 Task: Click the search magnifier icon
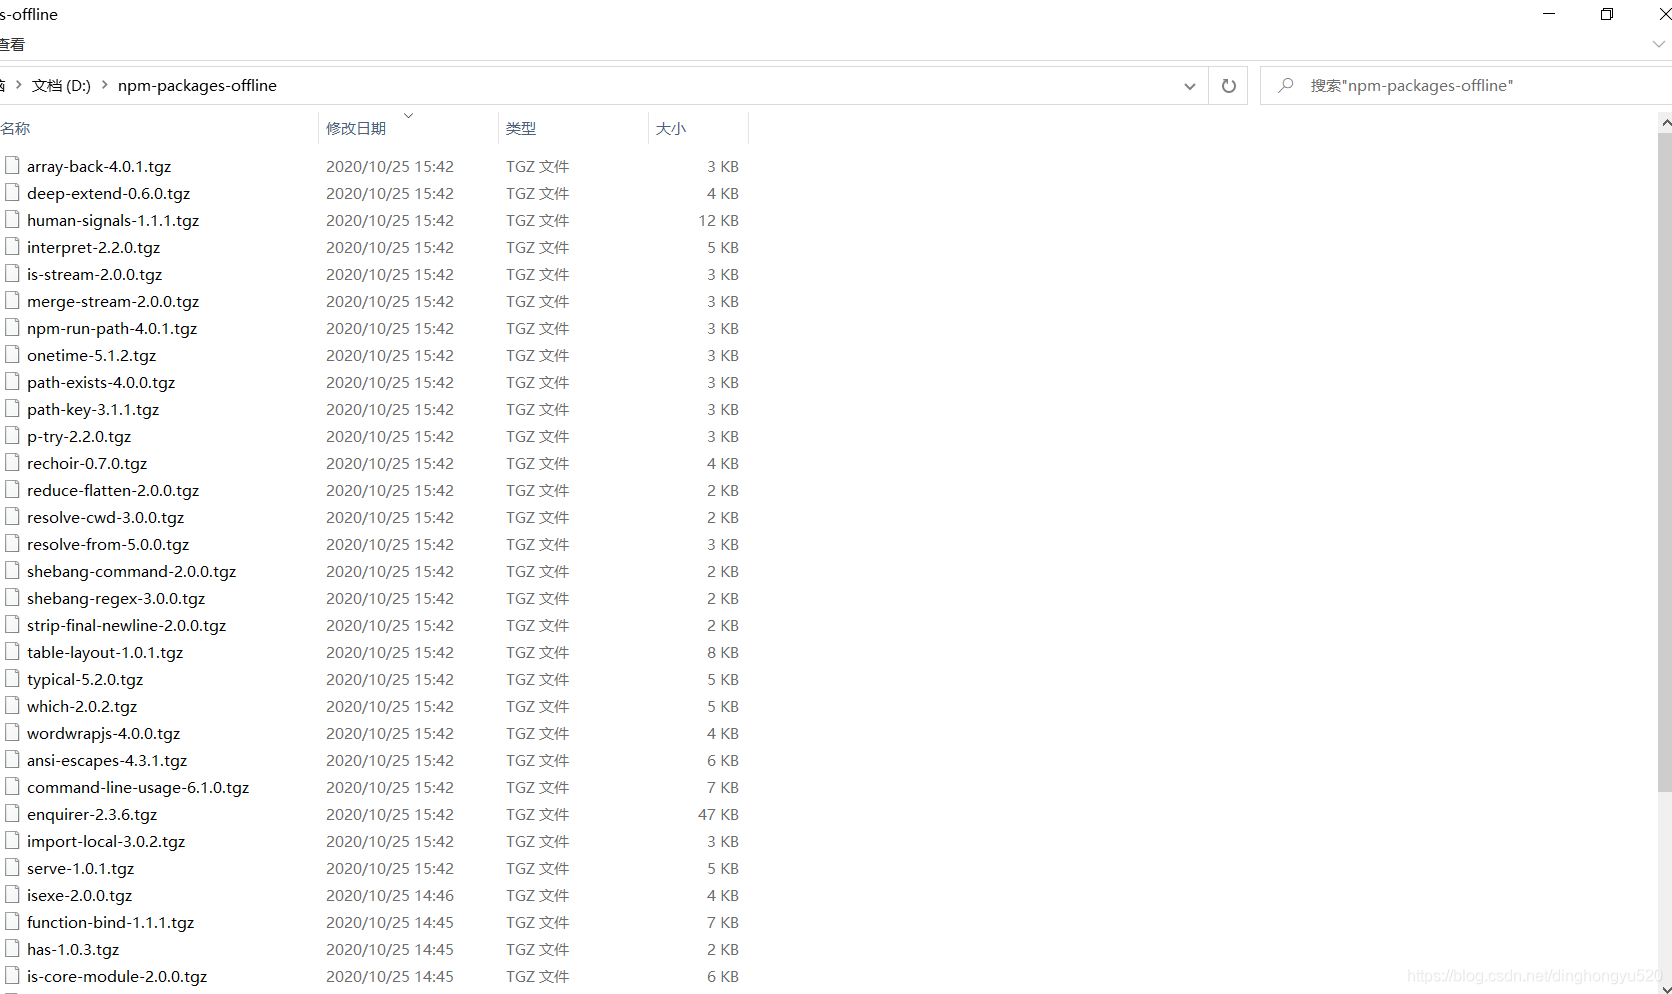pyautogui.click(x=1286, y=86)
